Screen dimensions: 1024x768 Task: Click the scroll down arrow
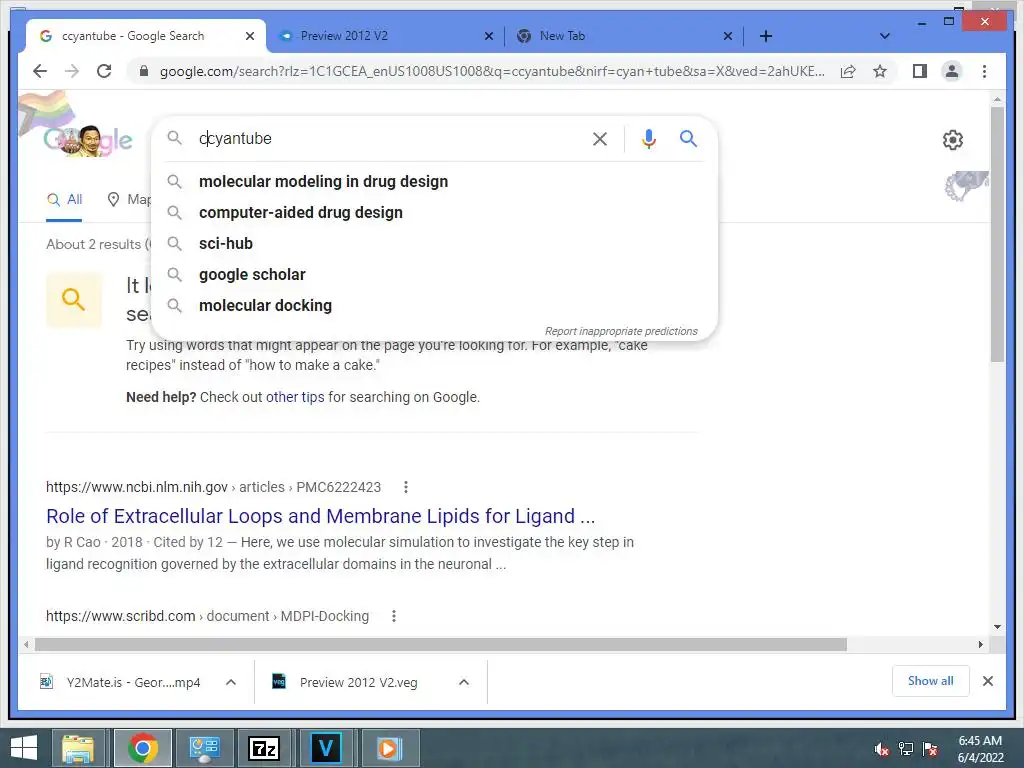pos(997,627)
